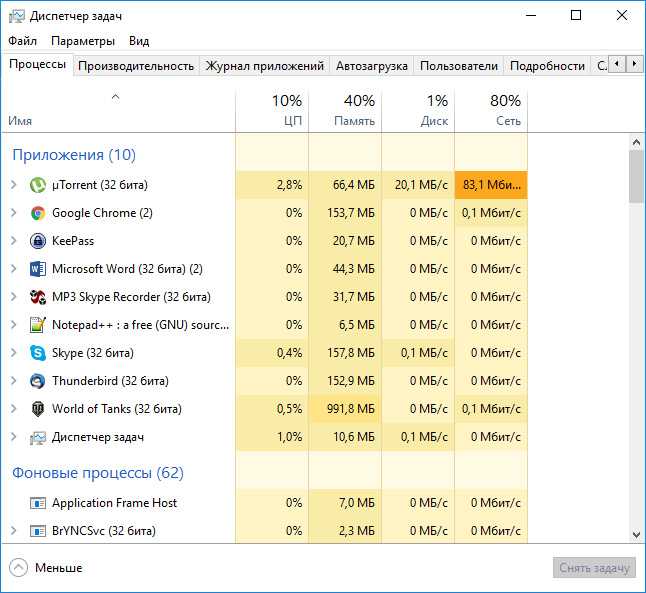Expand Microsoft Word (32 бита) entry
The width and height of the screenshot is (646, 593).
(x=14, y=269)
